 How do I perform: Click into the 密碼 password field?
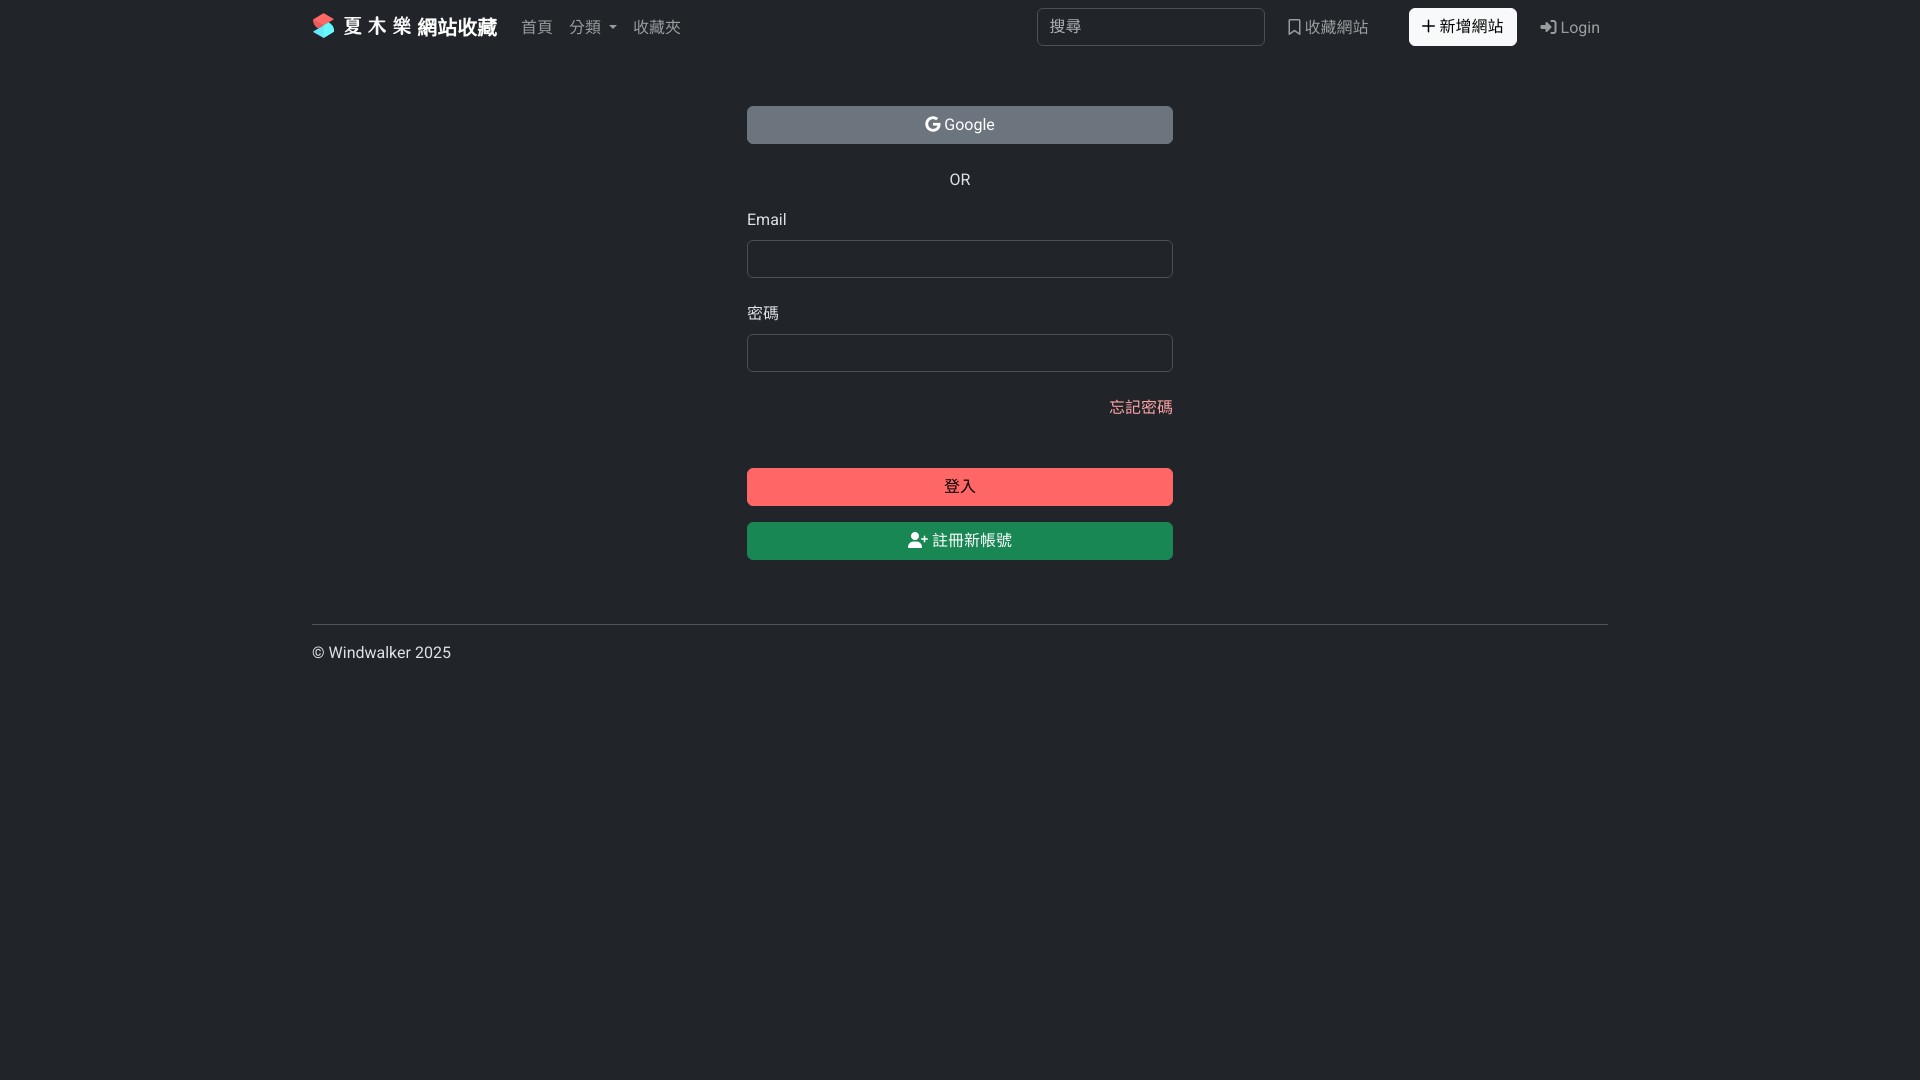pyautogui.click(x=959, y=353)
